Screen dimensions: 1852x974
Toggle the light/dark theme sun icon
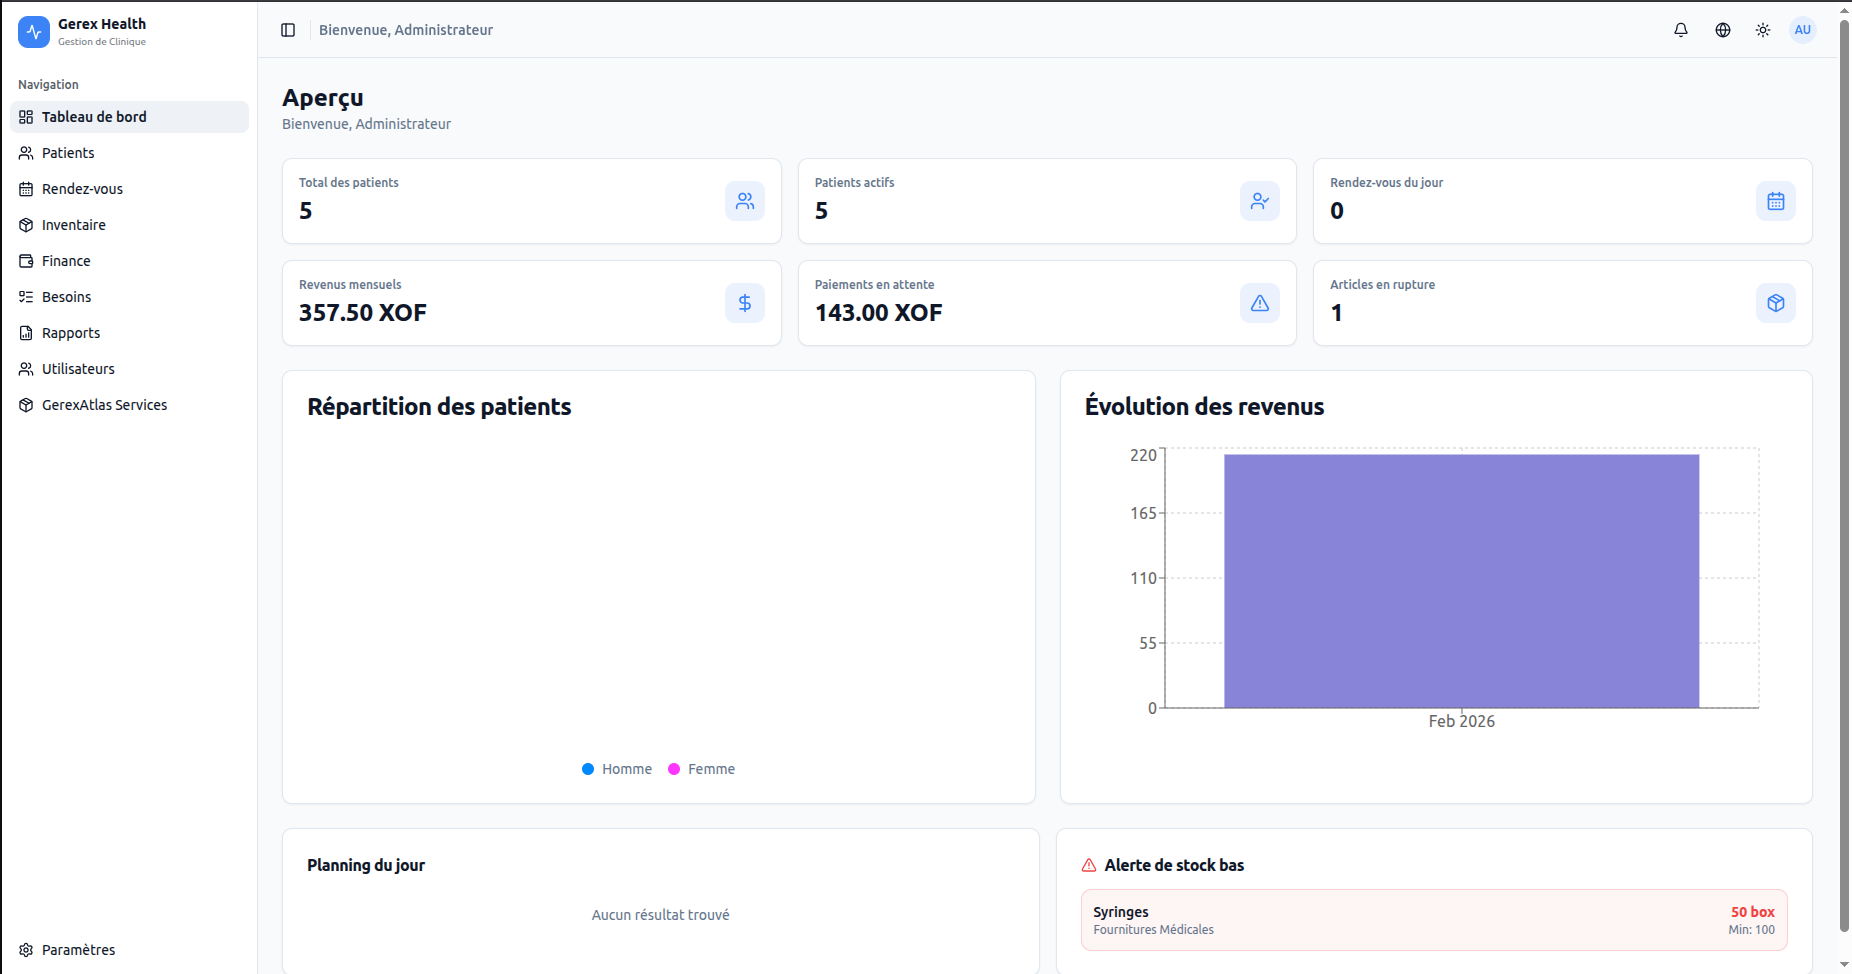(1763, 30)
